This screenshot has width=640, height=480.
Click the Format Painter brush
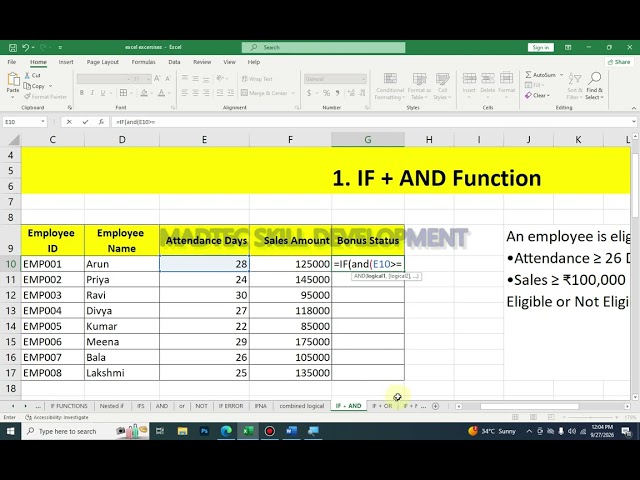27,97
